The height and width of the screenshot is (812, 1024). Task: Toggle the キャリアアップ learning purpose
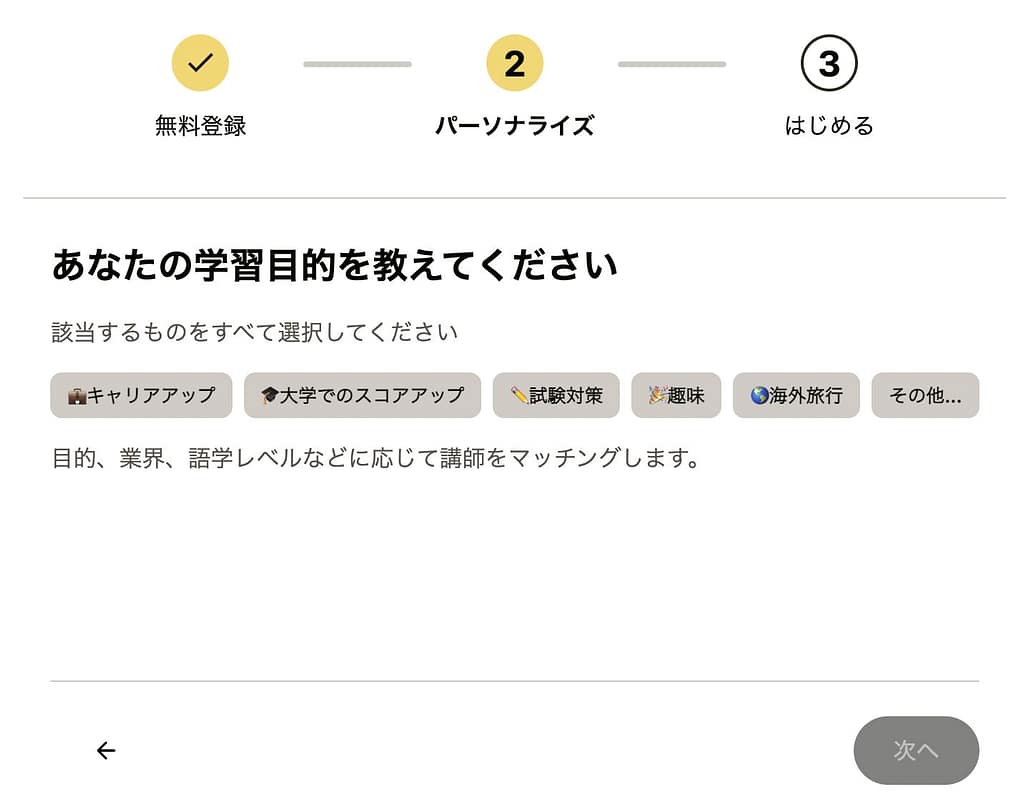[140, 396]
